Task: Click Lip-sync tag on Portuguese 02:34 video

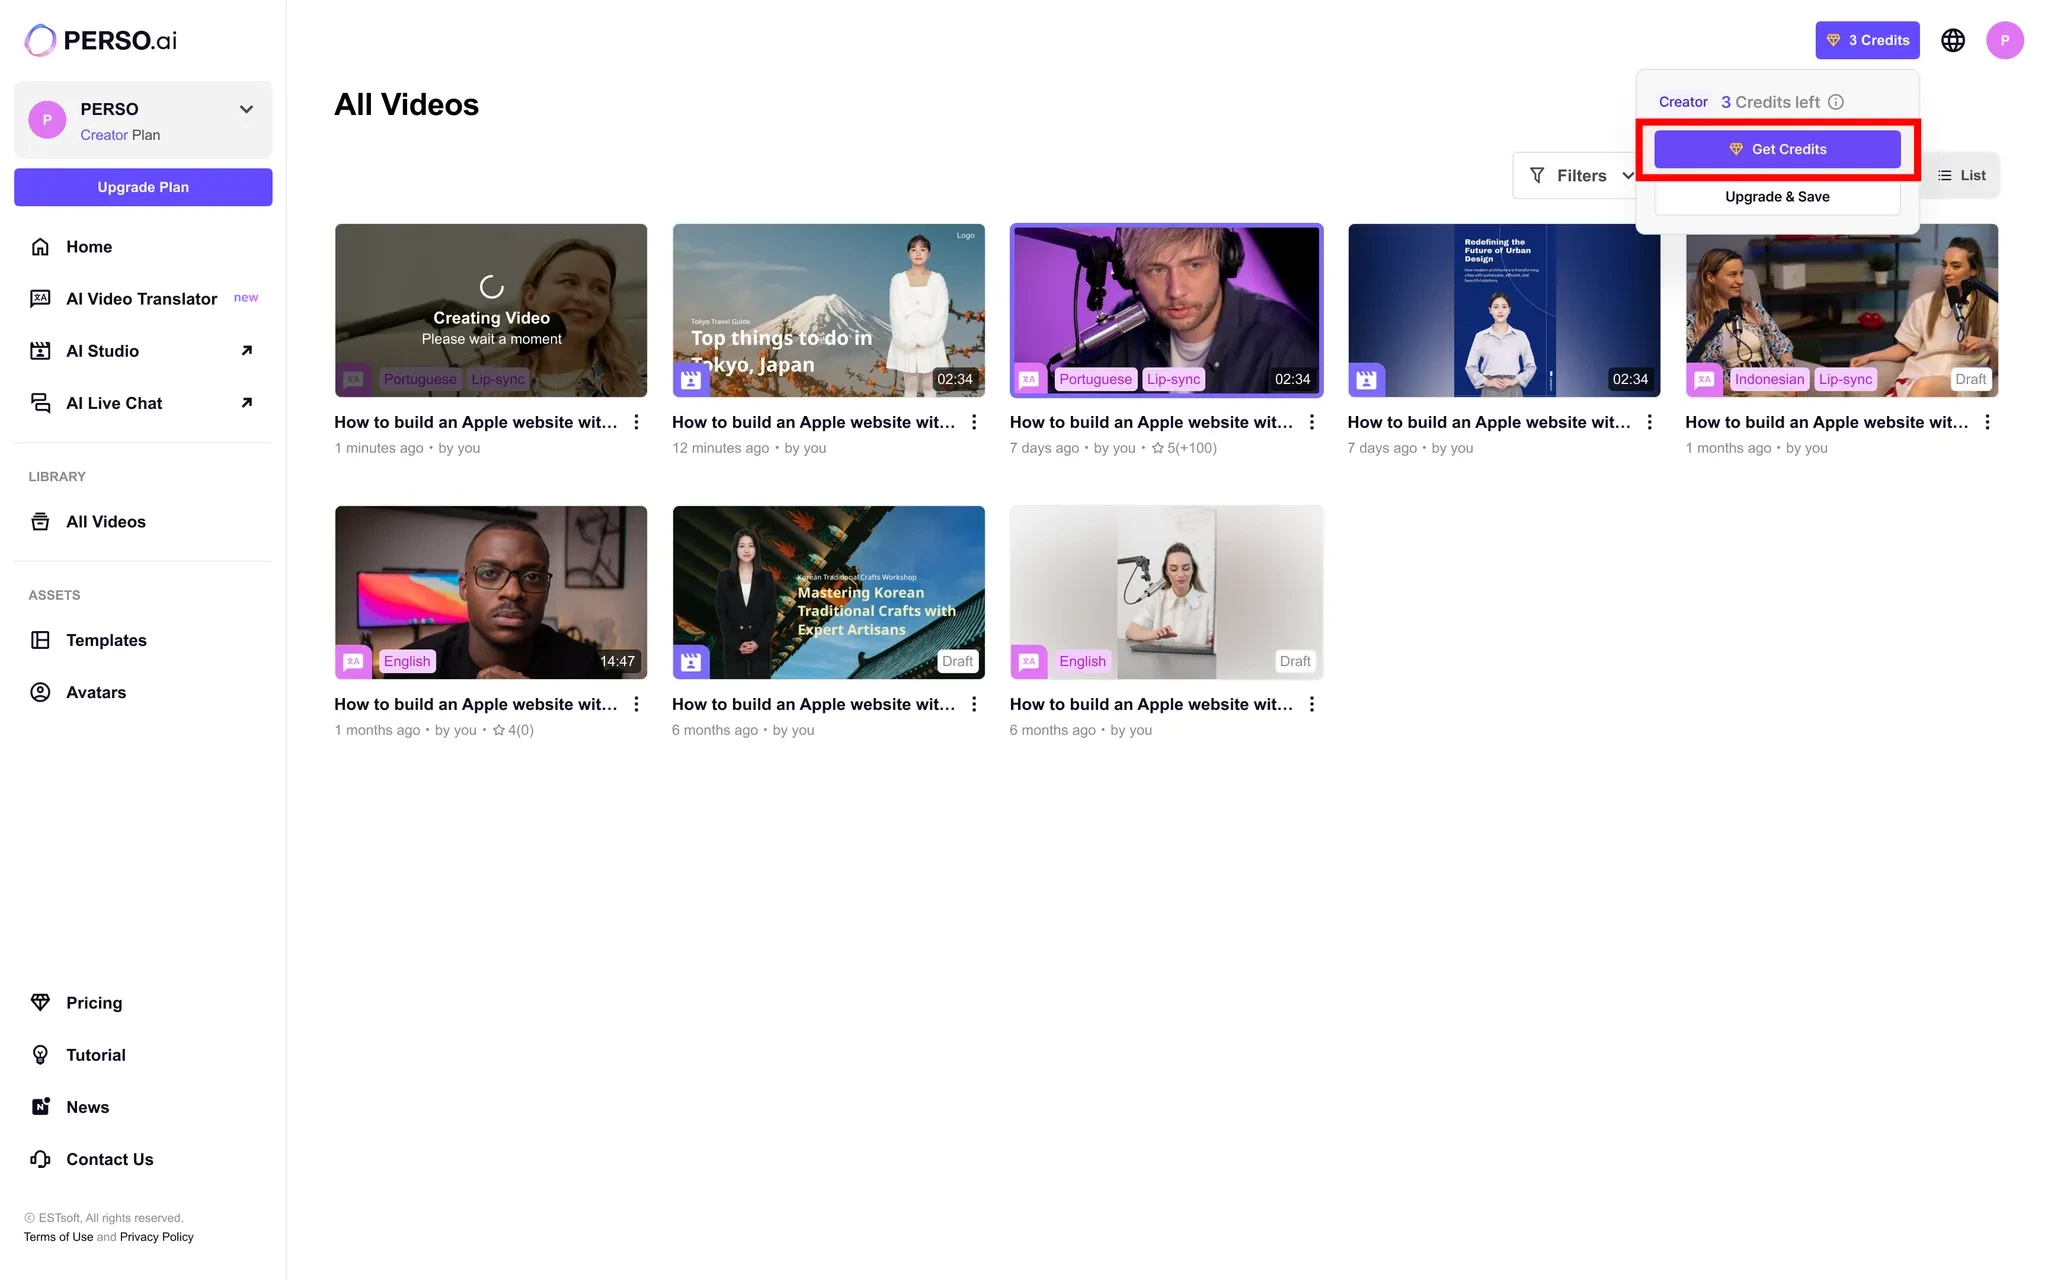Action: [x=1173, y=379]
